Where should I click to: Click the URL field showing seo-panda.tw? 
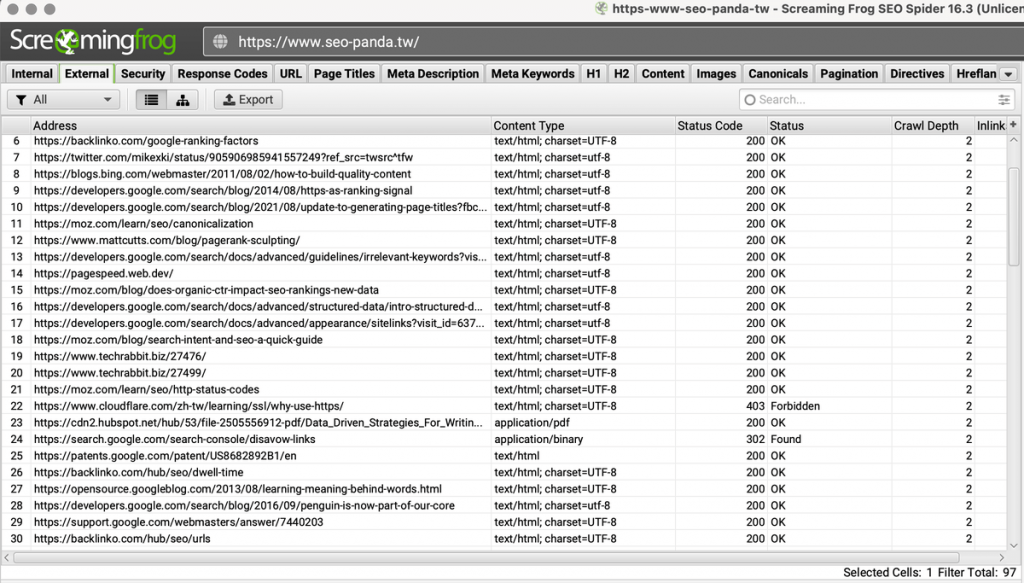click(x=614, y=42)
